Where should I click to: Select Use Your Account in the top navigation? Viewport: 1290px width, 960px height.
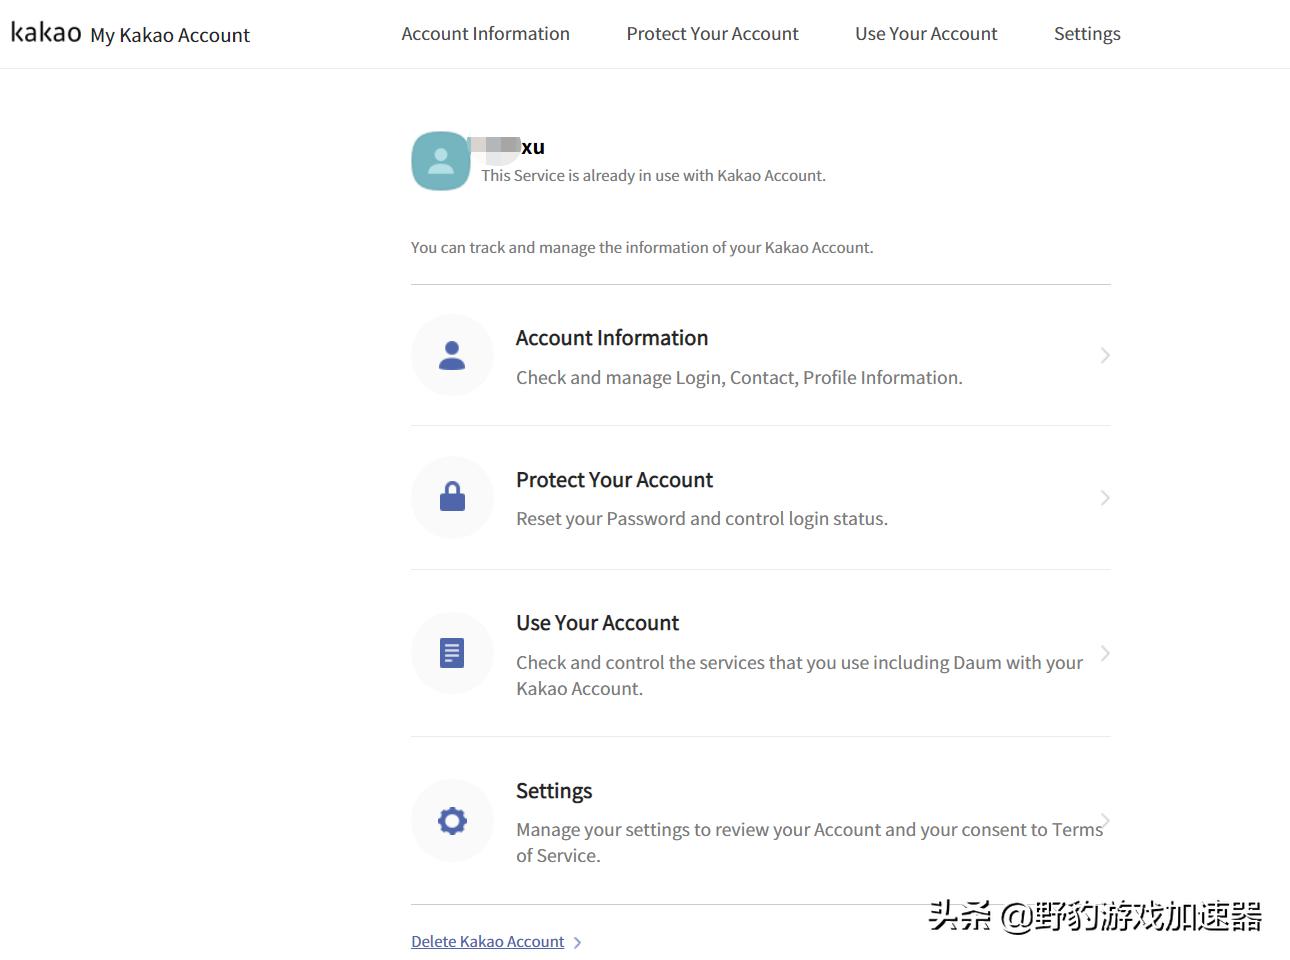926,33
